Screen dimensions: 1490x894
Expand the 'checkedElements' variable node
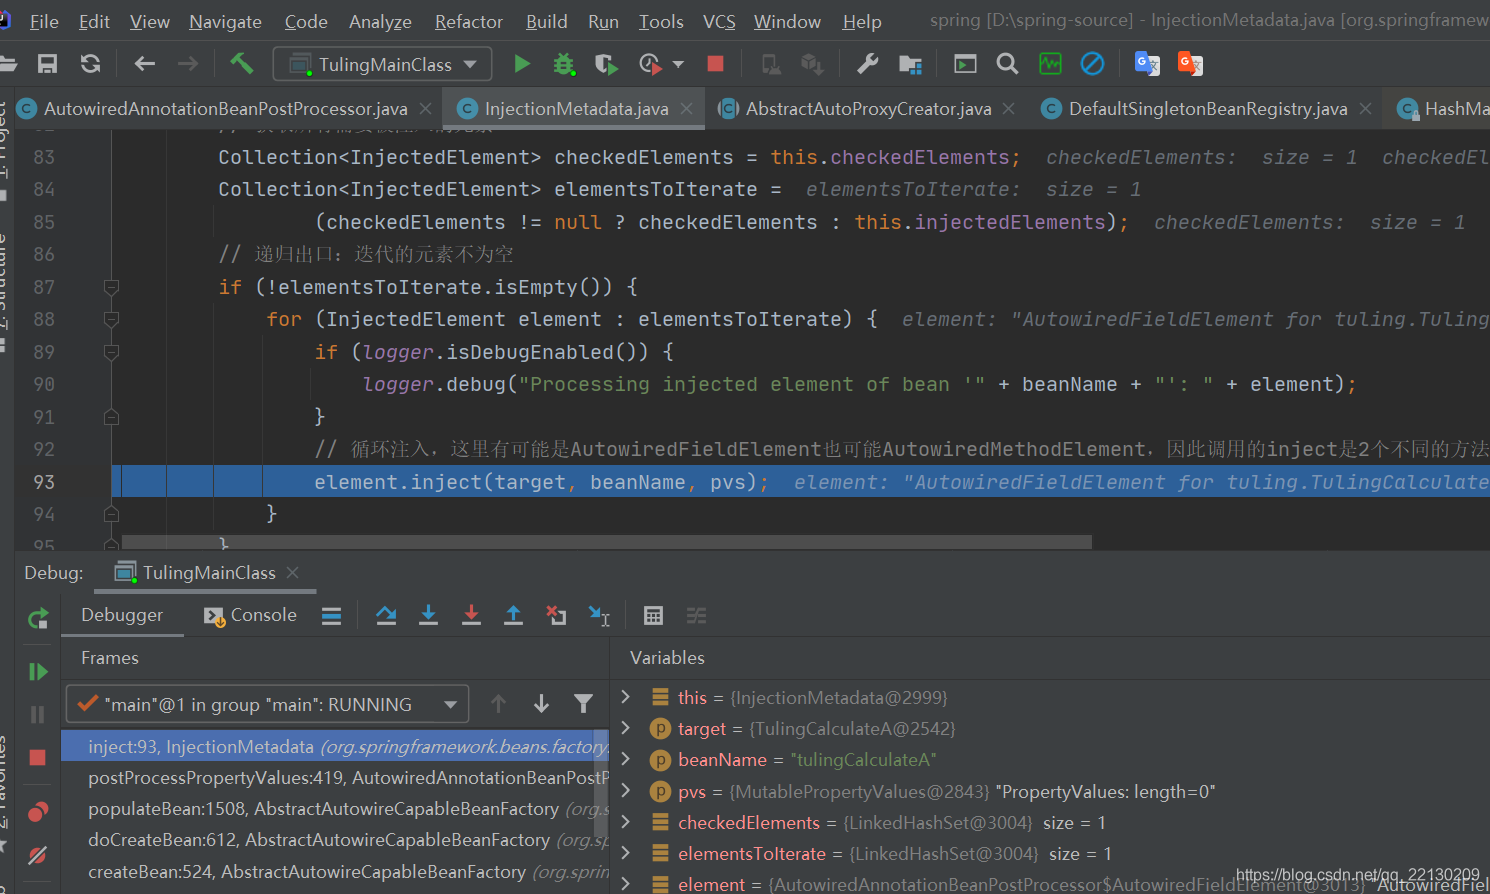[x=626, y=822]
